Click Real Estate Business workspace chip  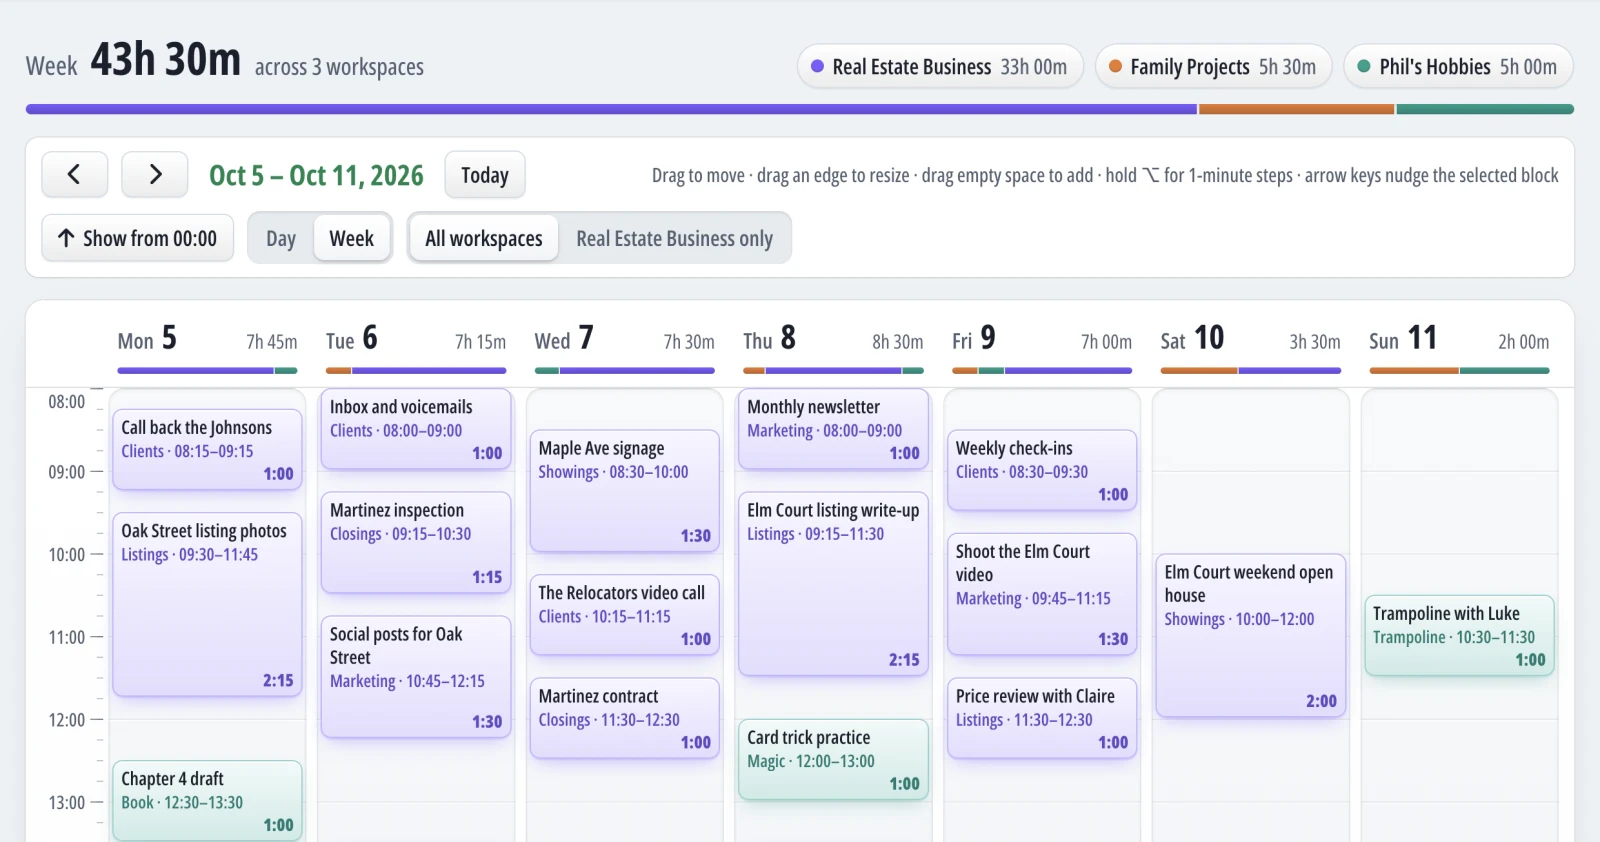[x=940, y=67]
